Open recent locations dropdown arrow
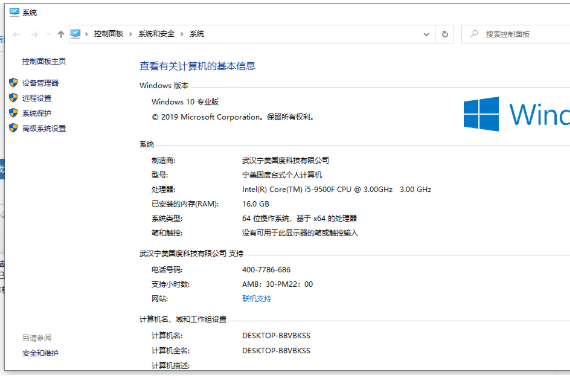The width and height of the screenshot is (570, 380). 48,34
